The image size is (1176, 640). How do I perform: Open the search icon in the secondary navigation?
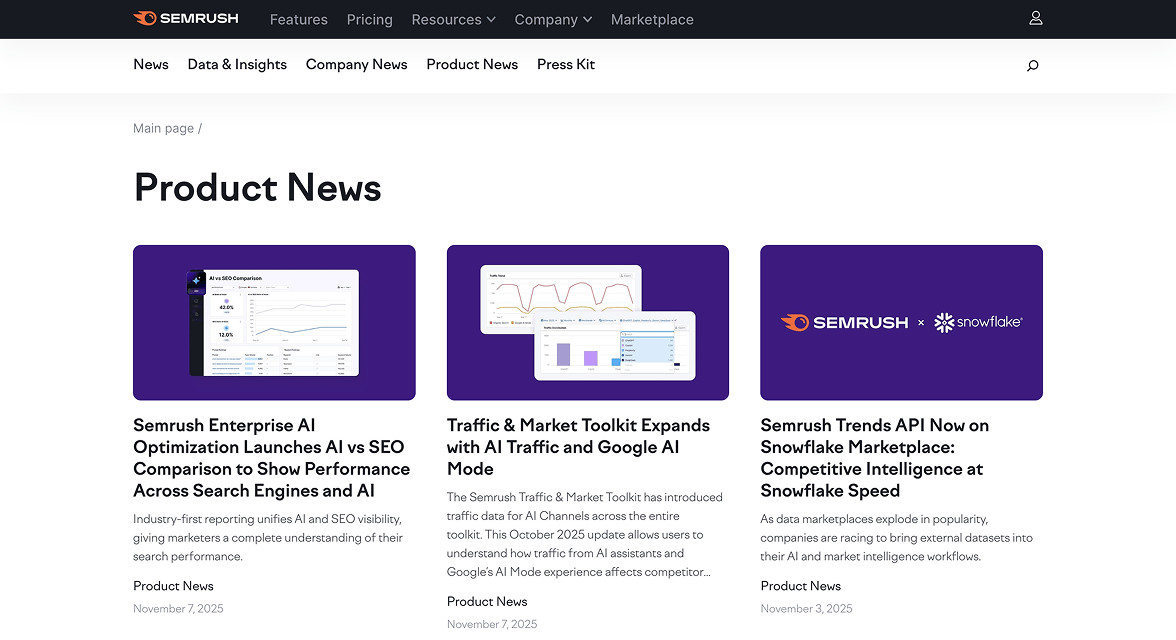pos(1032,65)
